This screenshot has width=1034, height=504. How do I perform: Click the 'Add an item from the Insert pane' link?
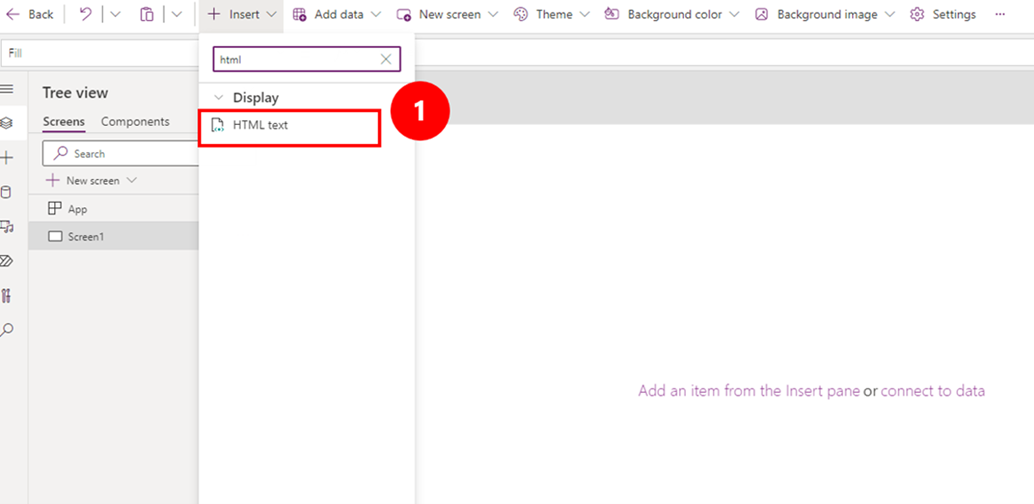pos(748,391)
